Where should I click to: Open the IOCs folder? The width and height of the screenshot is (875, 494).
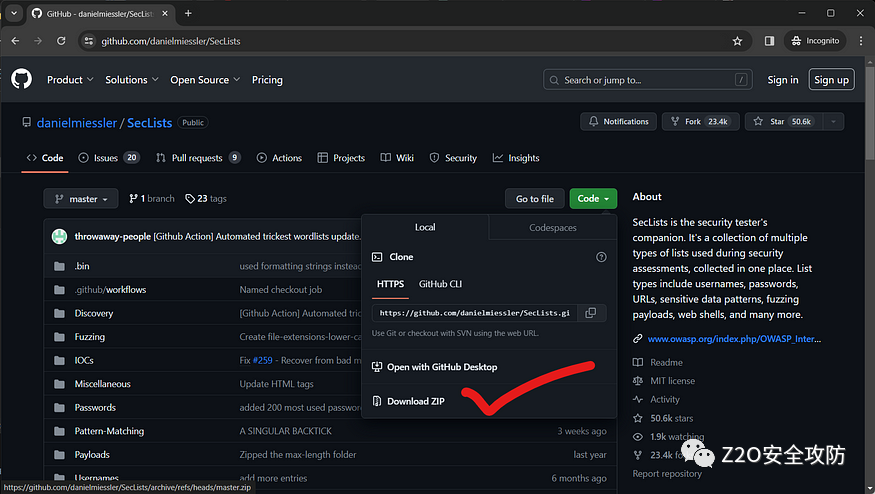(84, 360)
